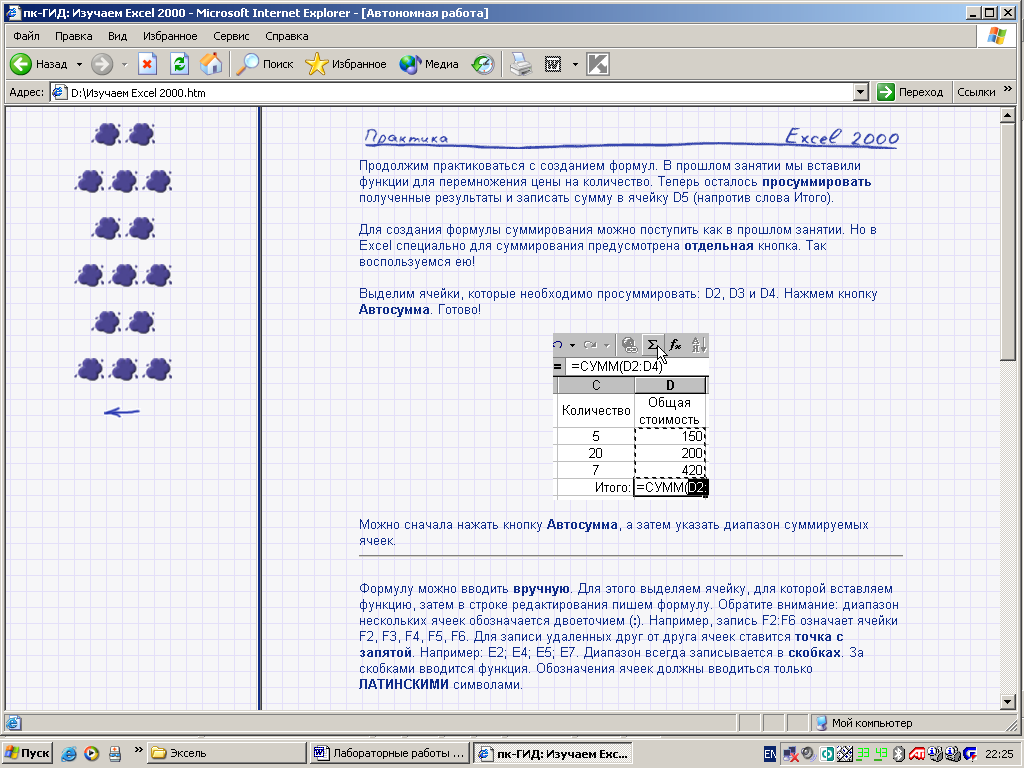This screenshot has height=768, width=1024.
Task: Expand the Forward history dropdown arrow
Action: pyautogui.click(x=124, y=64)
